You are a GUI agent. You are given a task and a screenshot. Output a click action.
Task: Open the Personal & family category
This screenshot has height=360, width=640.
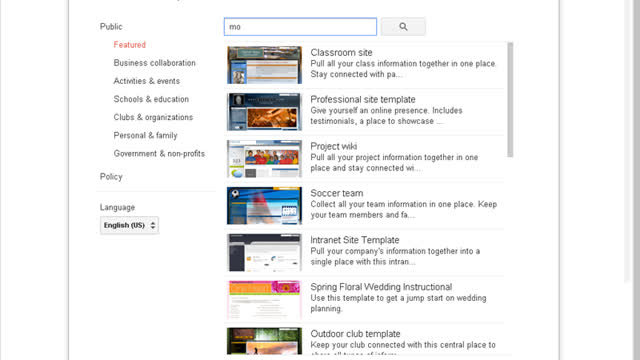pos(145,136)
